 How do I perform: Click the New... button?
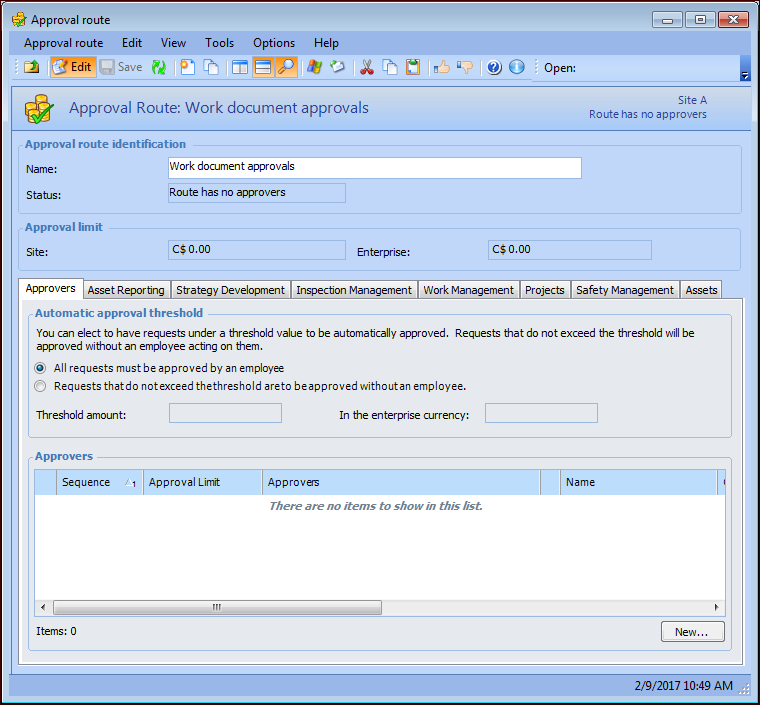692,632
